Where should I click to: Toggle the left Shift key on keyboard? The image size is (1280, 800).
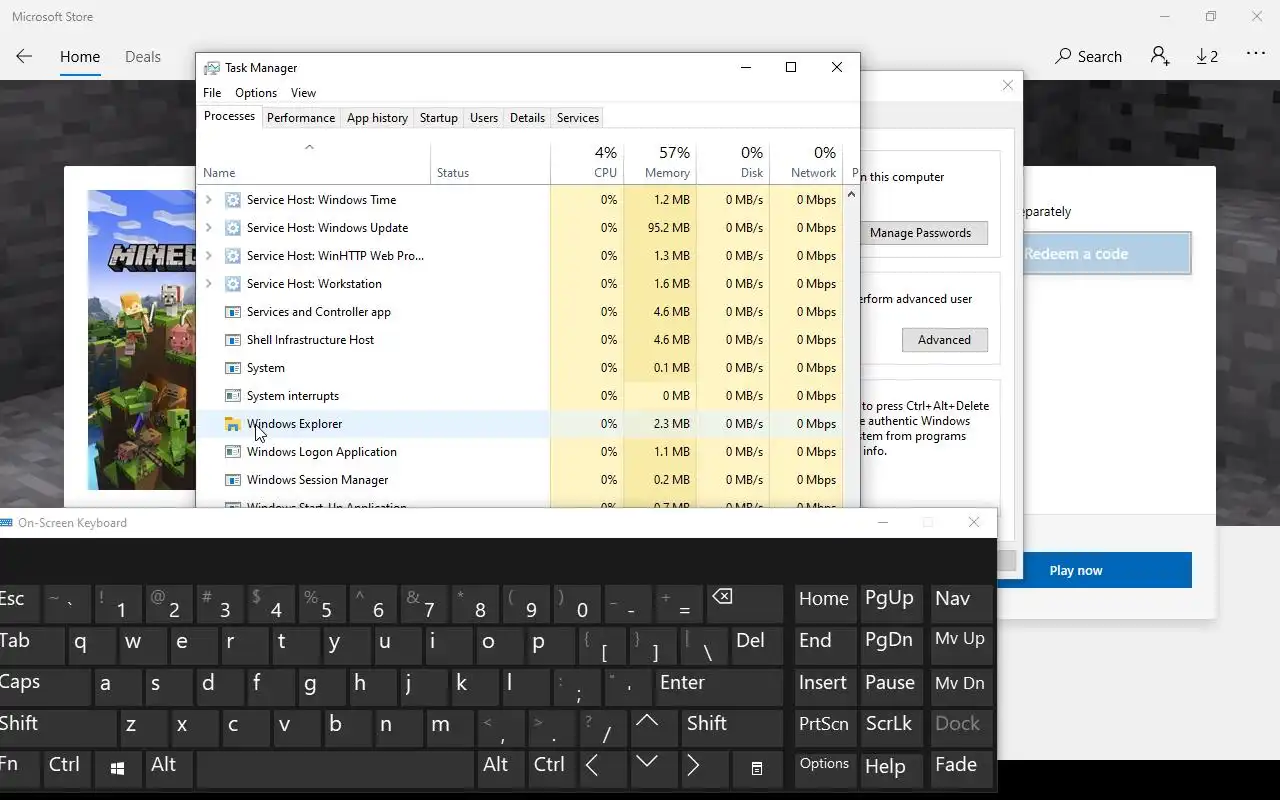57,727
